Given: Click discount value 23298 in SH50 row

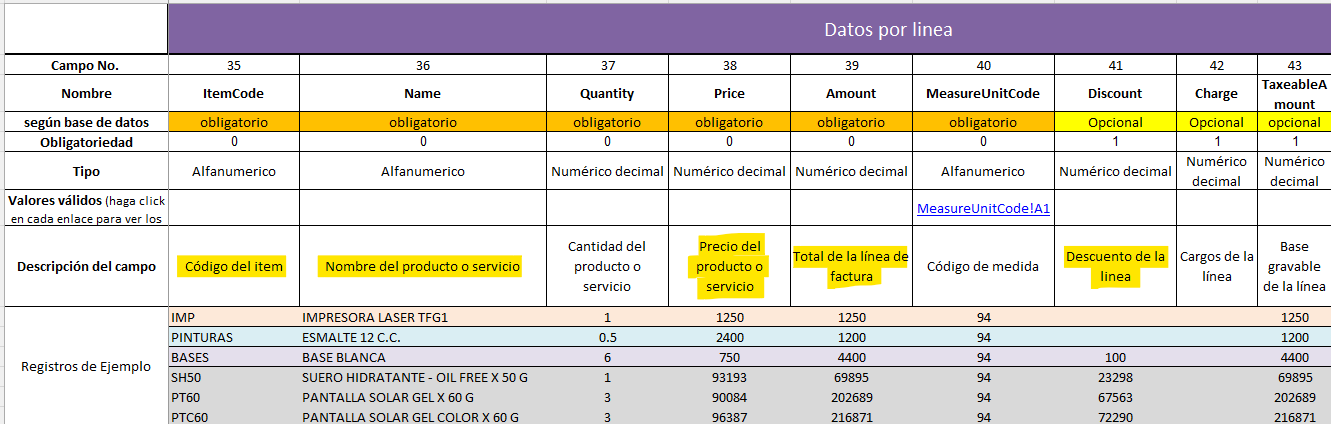Looking at the screenshot, I should tap(1114, 376).
